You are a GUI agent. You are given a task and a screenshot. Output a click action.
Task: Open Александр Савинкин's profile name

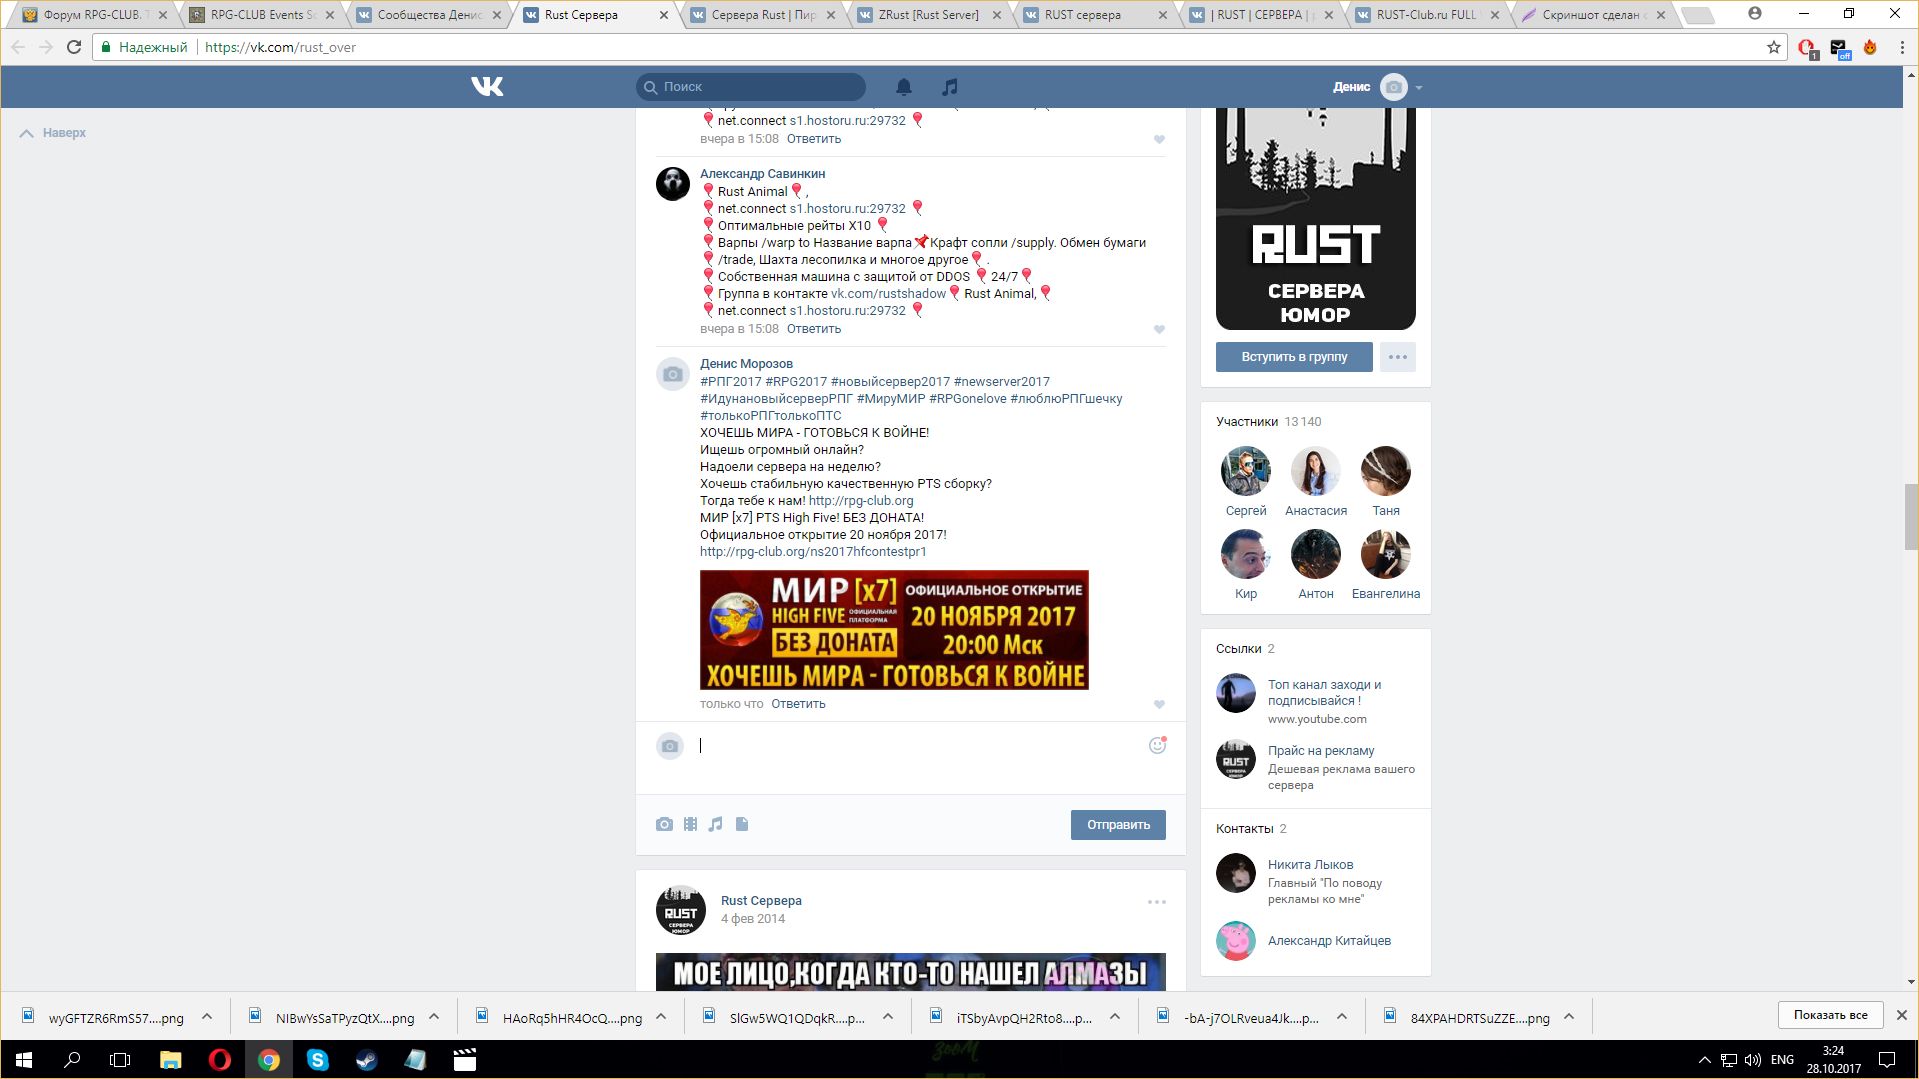tap(762, 174)
